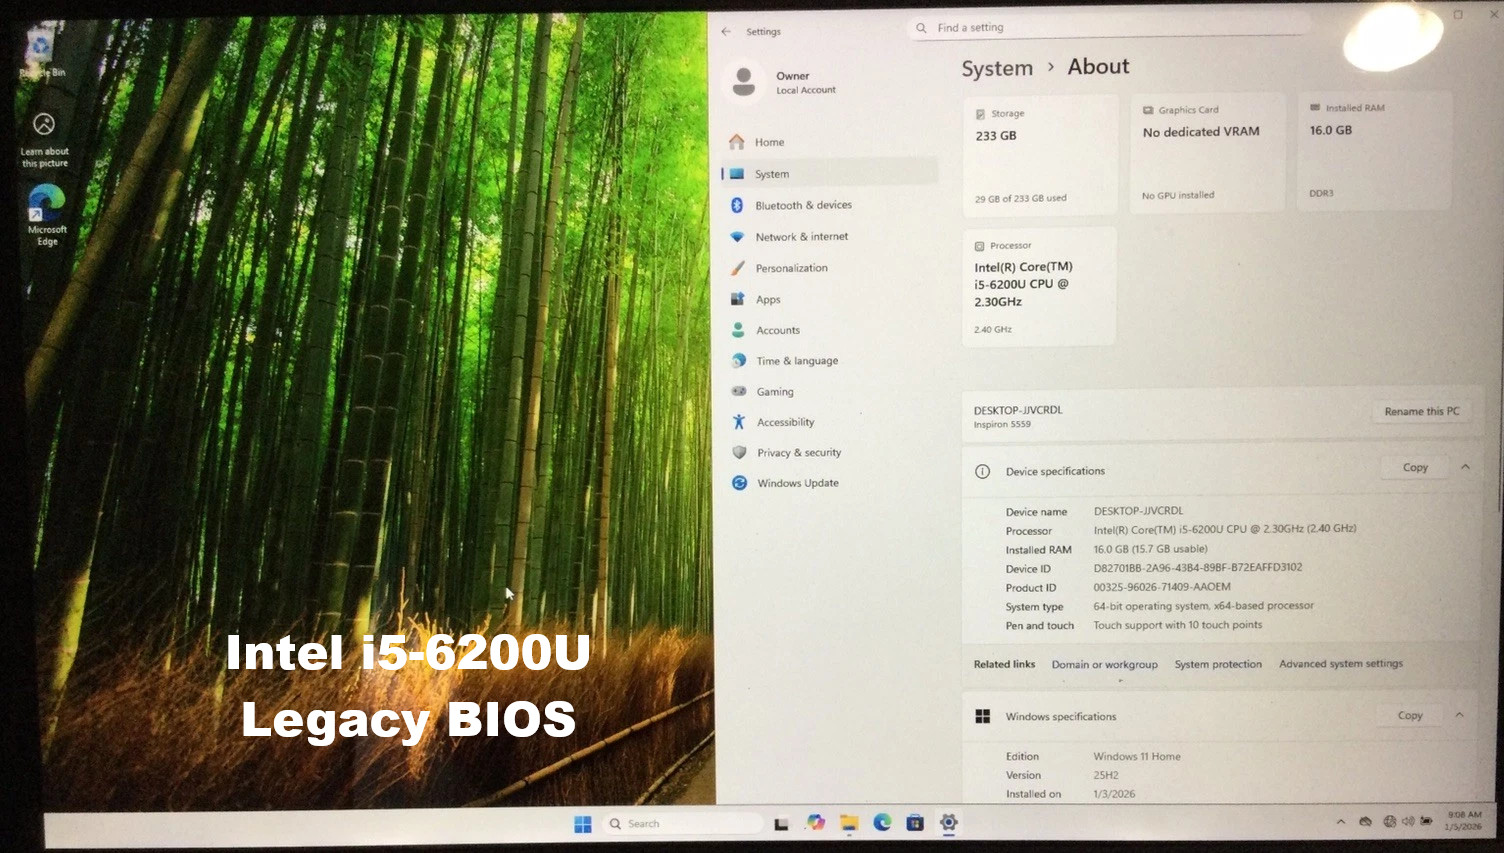
Task: Select System in Settings sidebar
Action: [829, 173]
